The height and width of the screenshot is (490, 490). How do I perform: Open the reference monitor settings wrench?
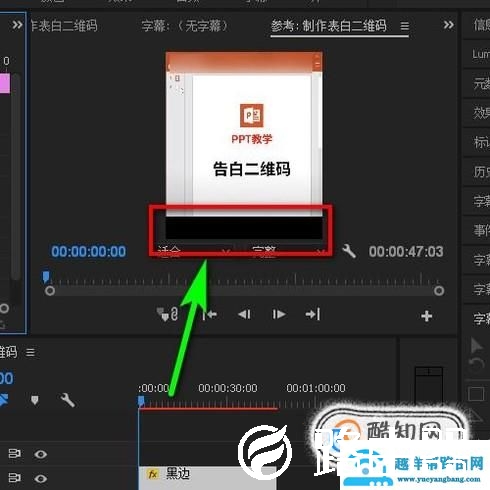pos(349,251)
